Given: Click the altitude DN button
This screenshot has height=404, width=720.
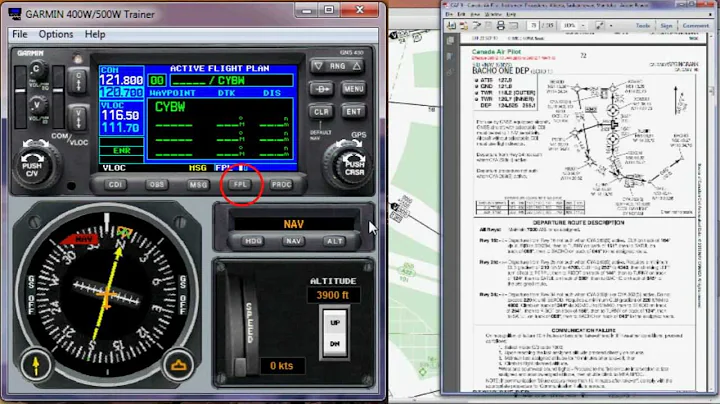Looking at the screenshot, I should [x=335, y=344].
